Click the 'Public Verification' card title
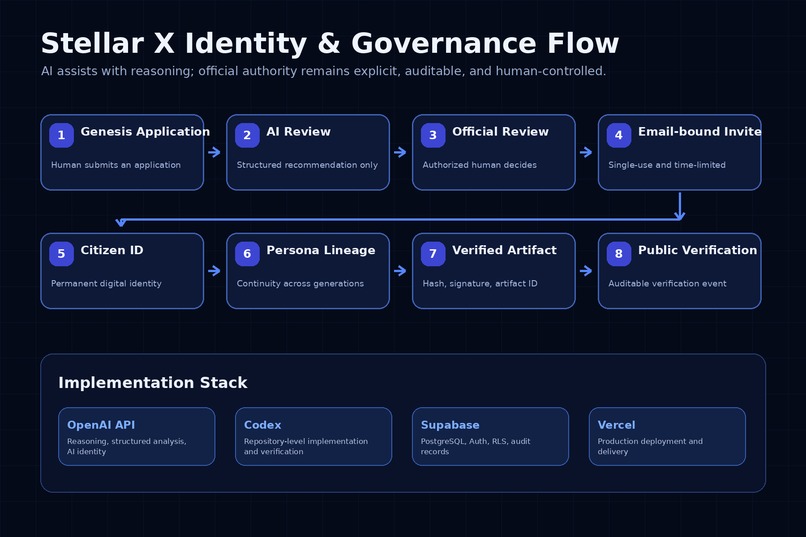The height and width of the screenshot is (537, 806). [x=697, y=250]
